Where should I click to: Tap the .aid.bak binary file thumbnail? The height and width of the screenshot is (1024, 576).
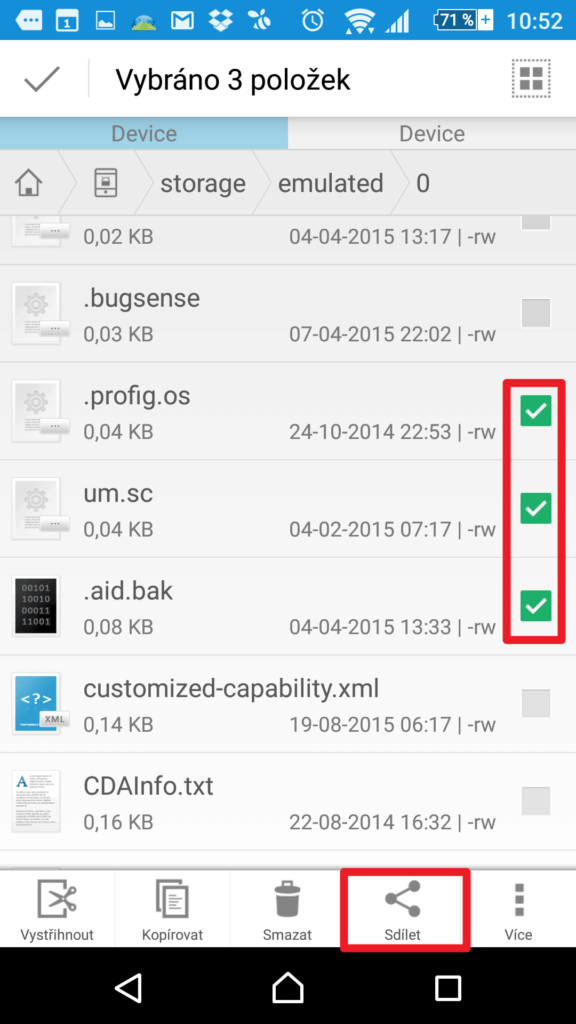tap(37, 607)
